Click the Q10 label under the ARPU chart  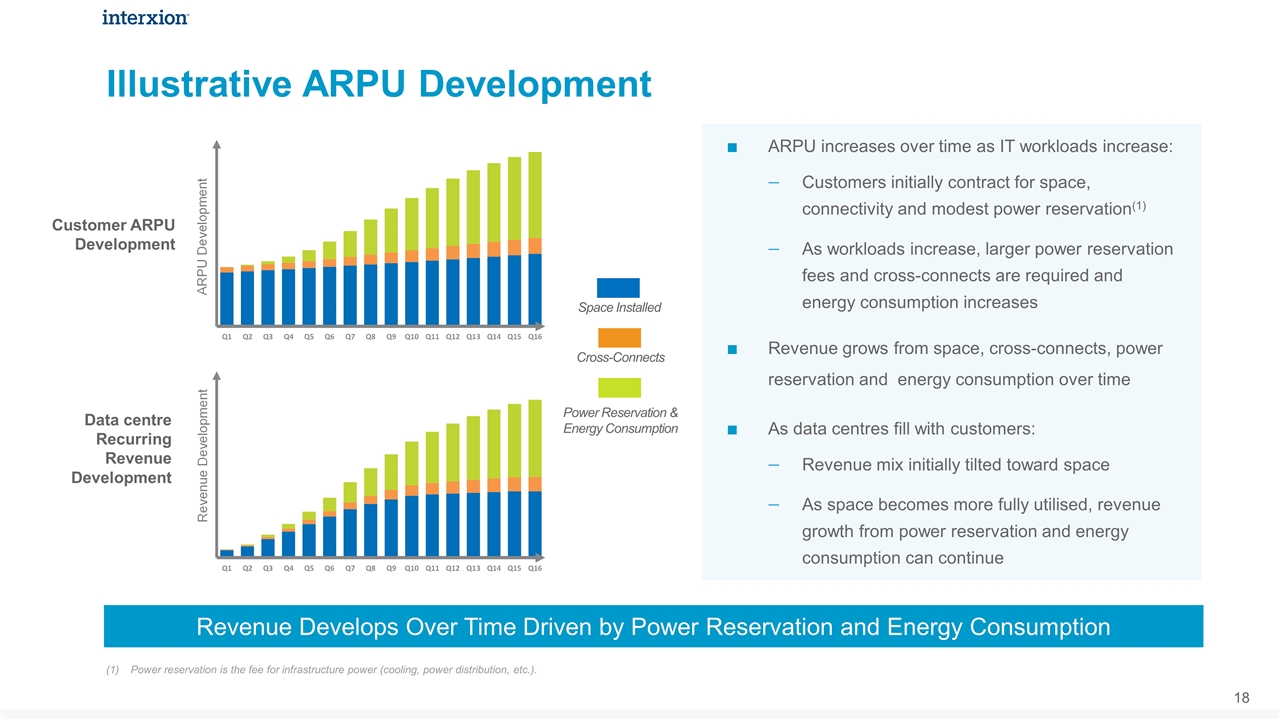[x=412, y=337]
